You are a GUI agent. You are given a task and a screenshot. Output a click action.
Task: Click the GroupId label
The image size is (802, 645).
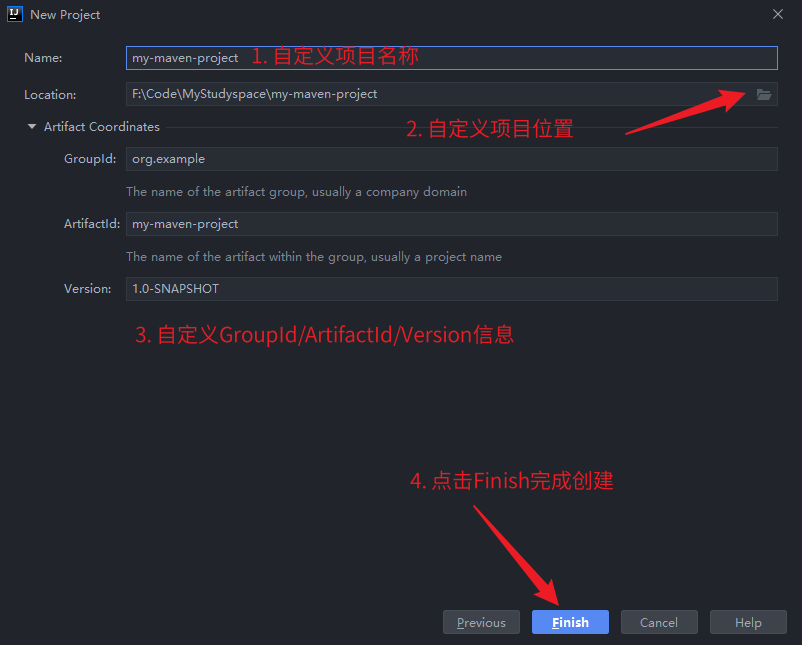(x=90, y=159)
